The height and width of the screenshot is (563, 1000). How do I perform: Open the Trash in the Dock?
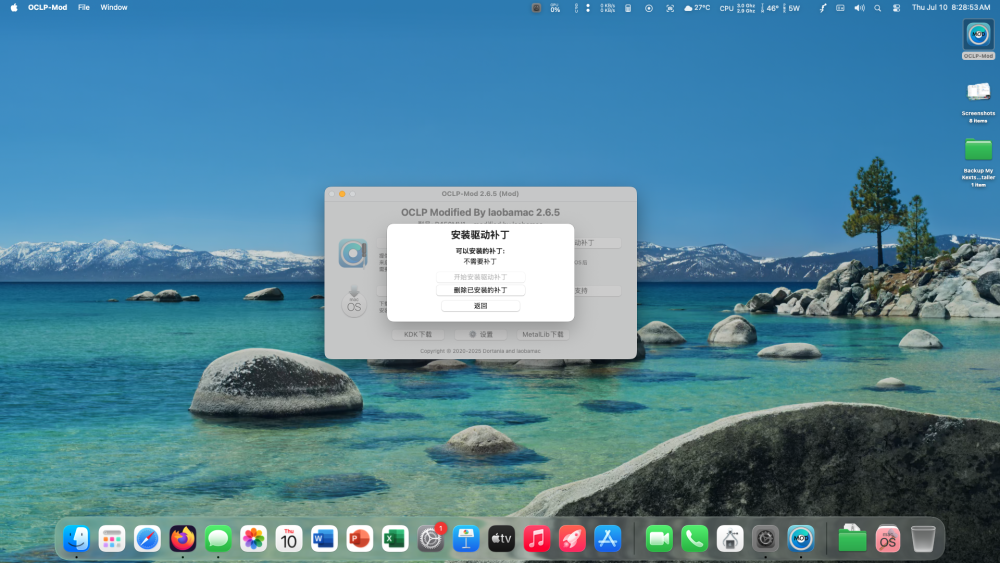click(923, 539)
